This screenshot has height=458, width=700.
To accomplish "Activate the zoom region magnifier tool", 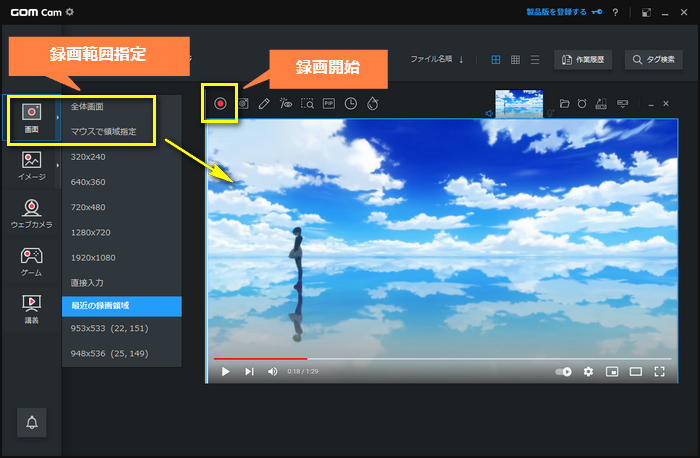I will 307,104.
